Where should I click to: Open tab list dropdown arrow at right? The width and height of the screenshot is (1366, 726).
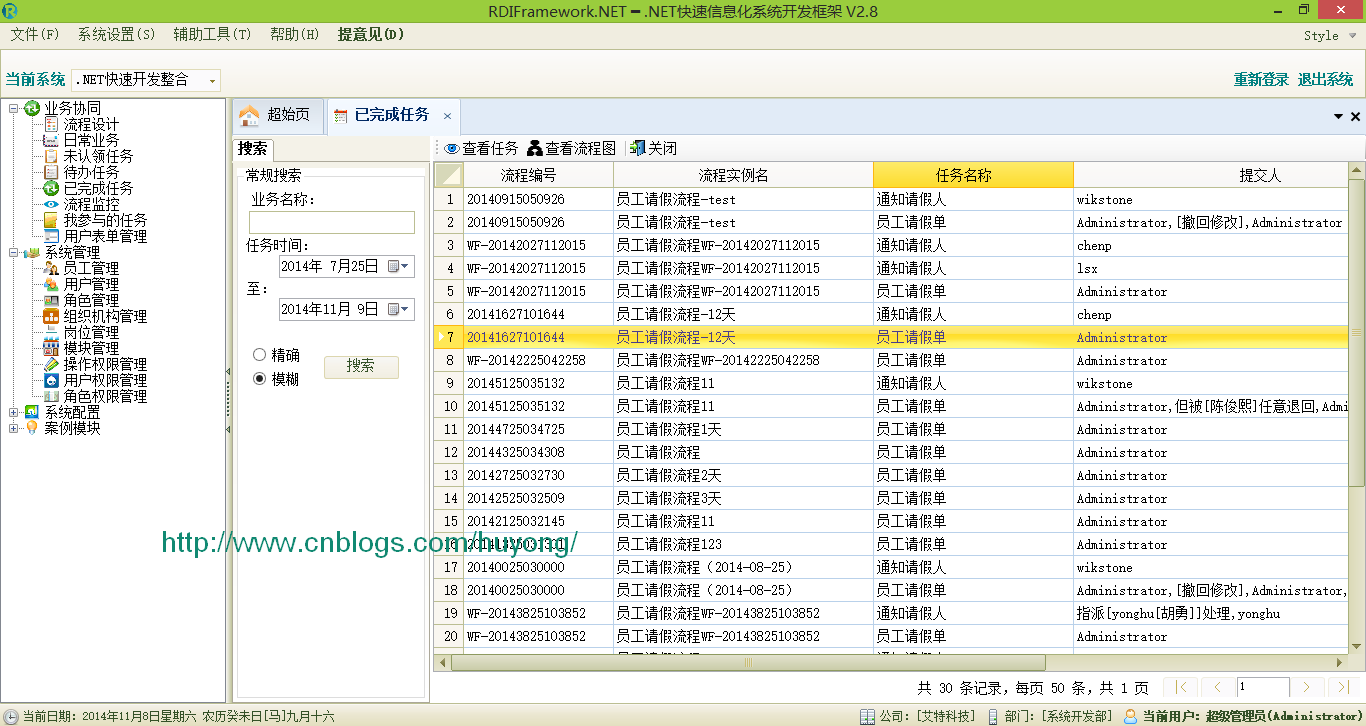[x=1339, y=117]
